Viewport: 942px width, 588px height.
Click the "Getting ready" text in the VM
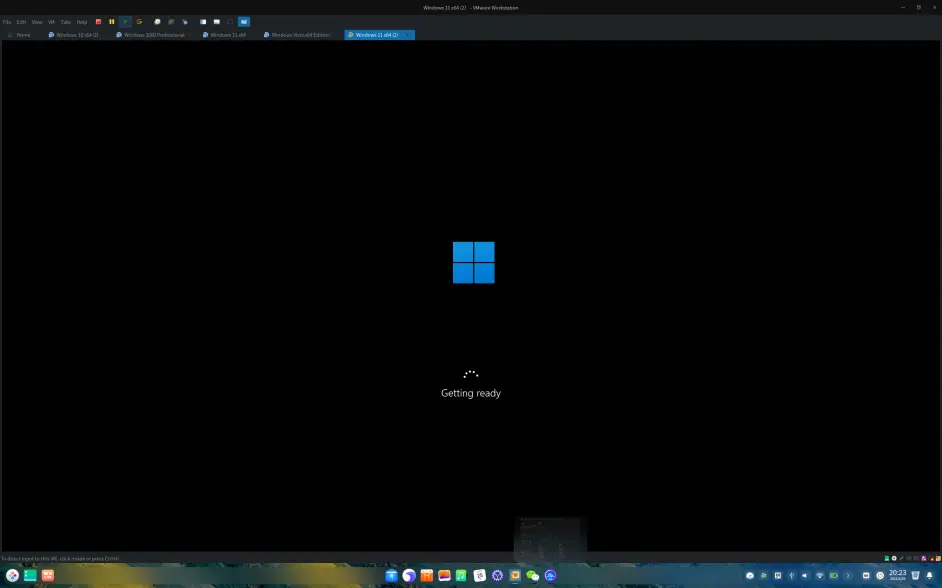[471, 393]
